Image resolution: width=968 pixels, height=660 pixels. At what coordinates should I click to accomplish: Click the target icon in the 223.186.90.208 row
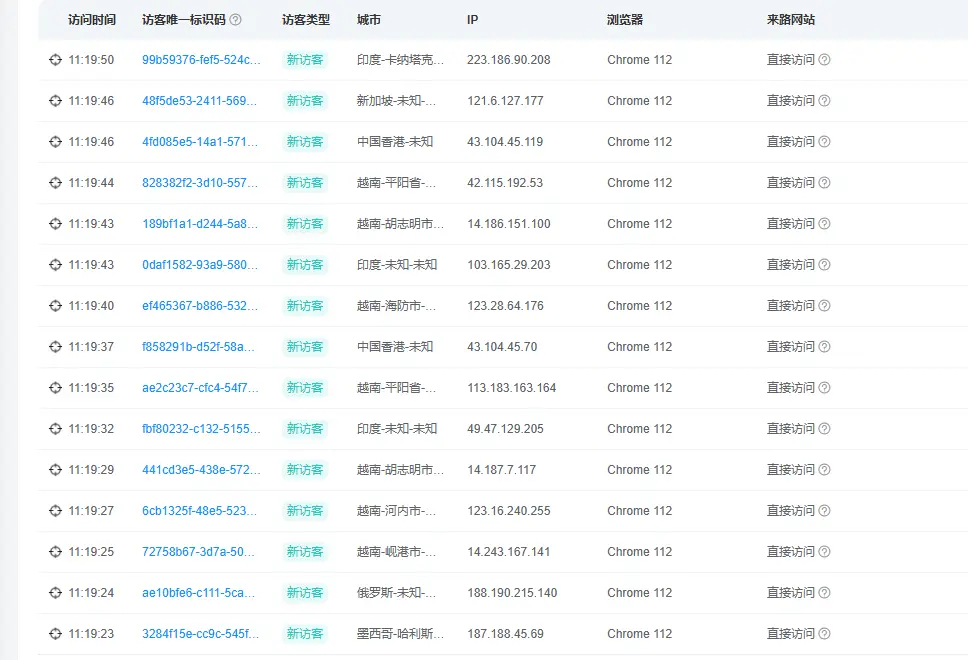(x=56, y=60)
